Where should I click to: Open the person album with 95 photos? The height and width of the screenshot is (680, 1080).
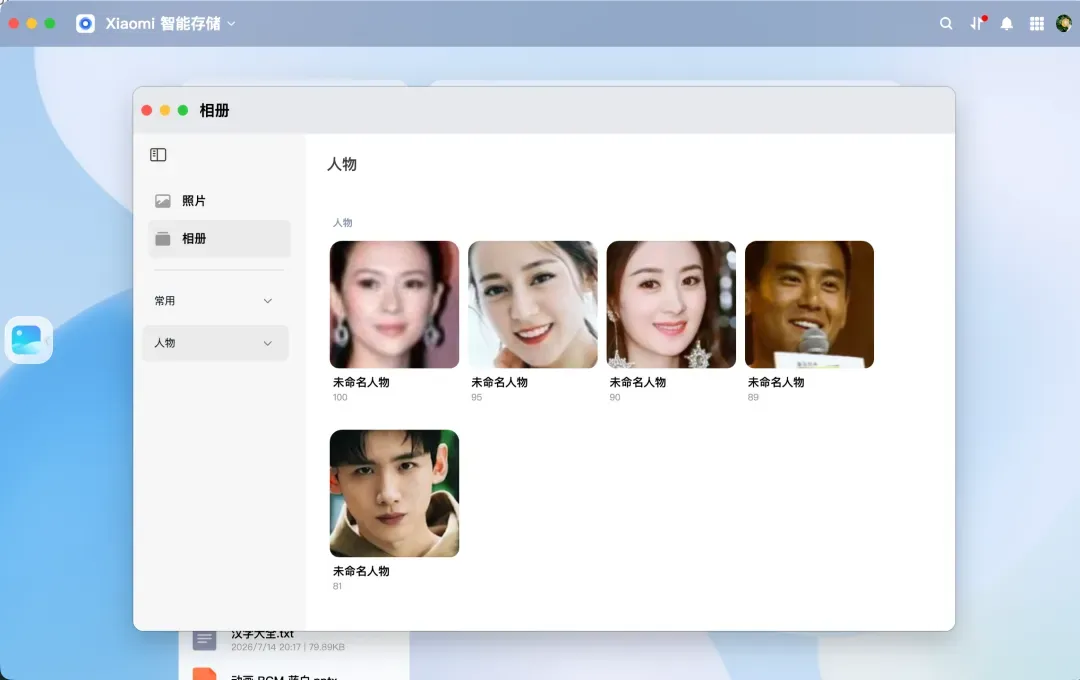click(x=532, y=305)
